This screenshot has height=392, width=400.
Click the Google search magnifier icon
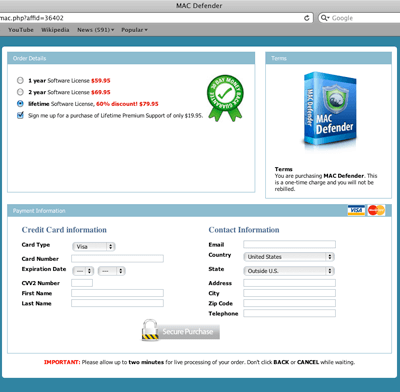[324, 18]
